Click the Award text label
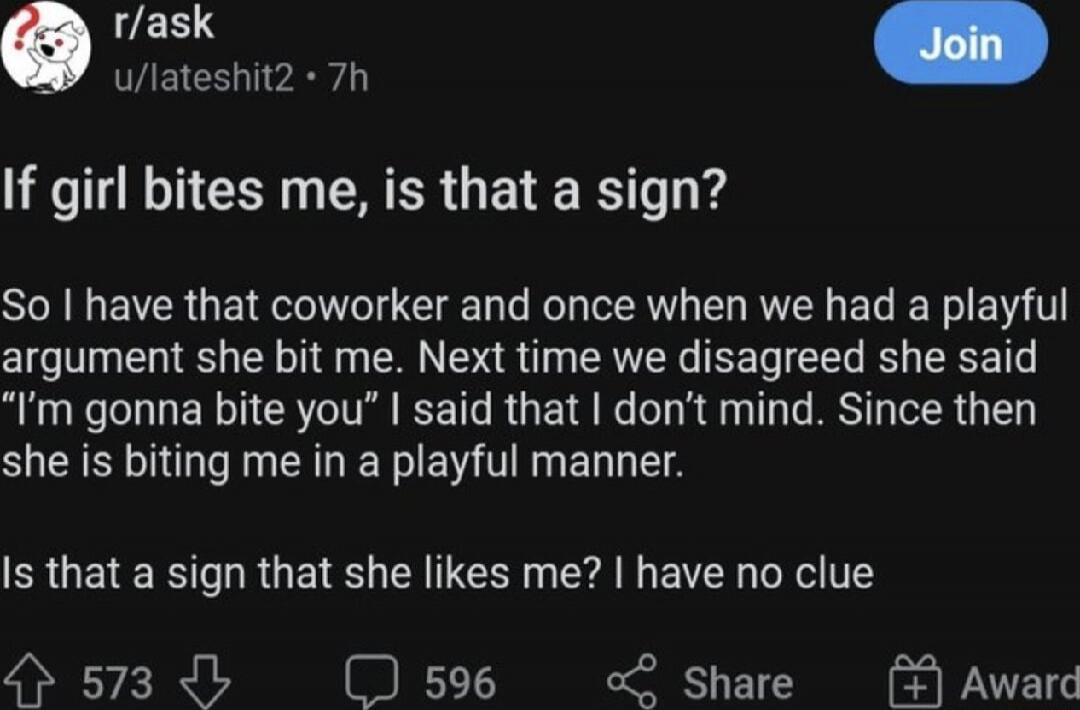 (x=1019, y=683)
